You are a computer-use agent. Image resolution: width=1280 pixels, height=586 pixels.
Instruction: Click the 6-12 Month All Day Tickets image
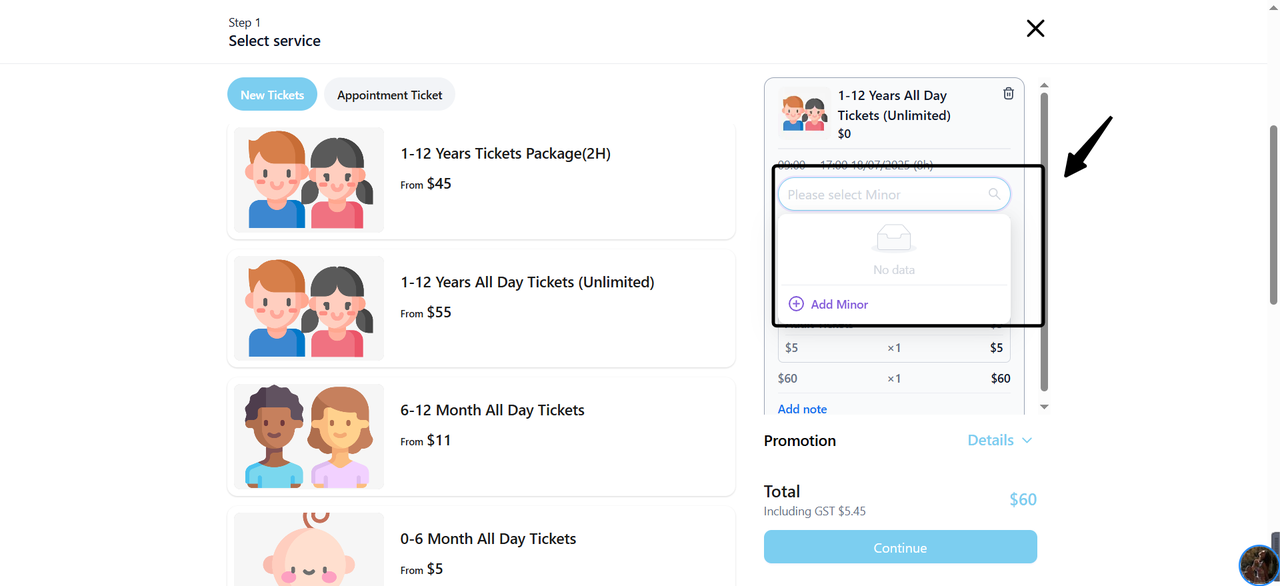click(309, 437)
